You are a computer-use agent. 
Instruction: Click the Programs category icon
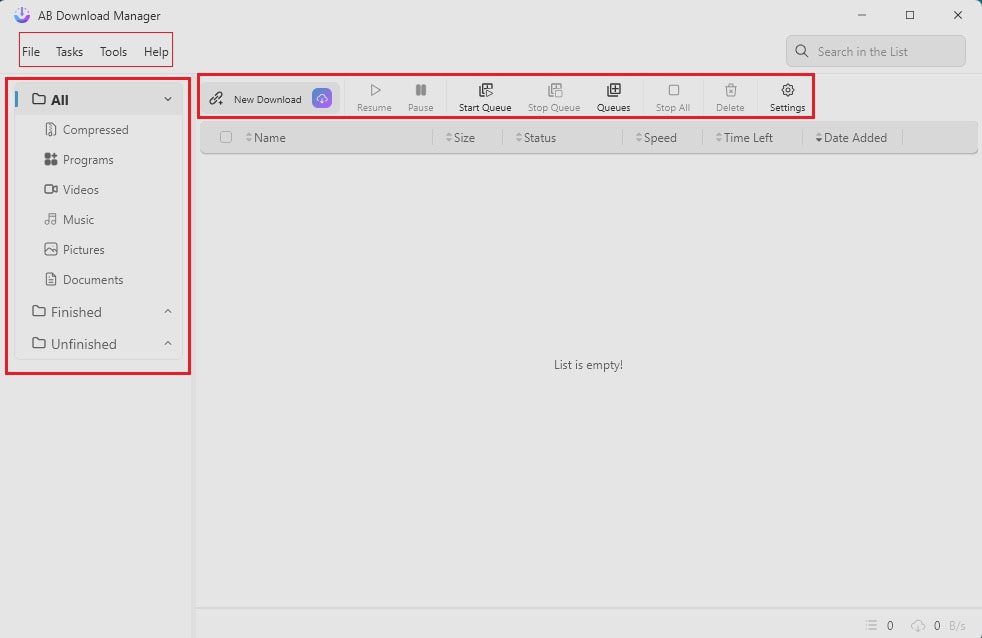(x=51, y=159)
